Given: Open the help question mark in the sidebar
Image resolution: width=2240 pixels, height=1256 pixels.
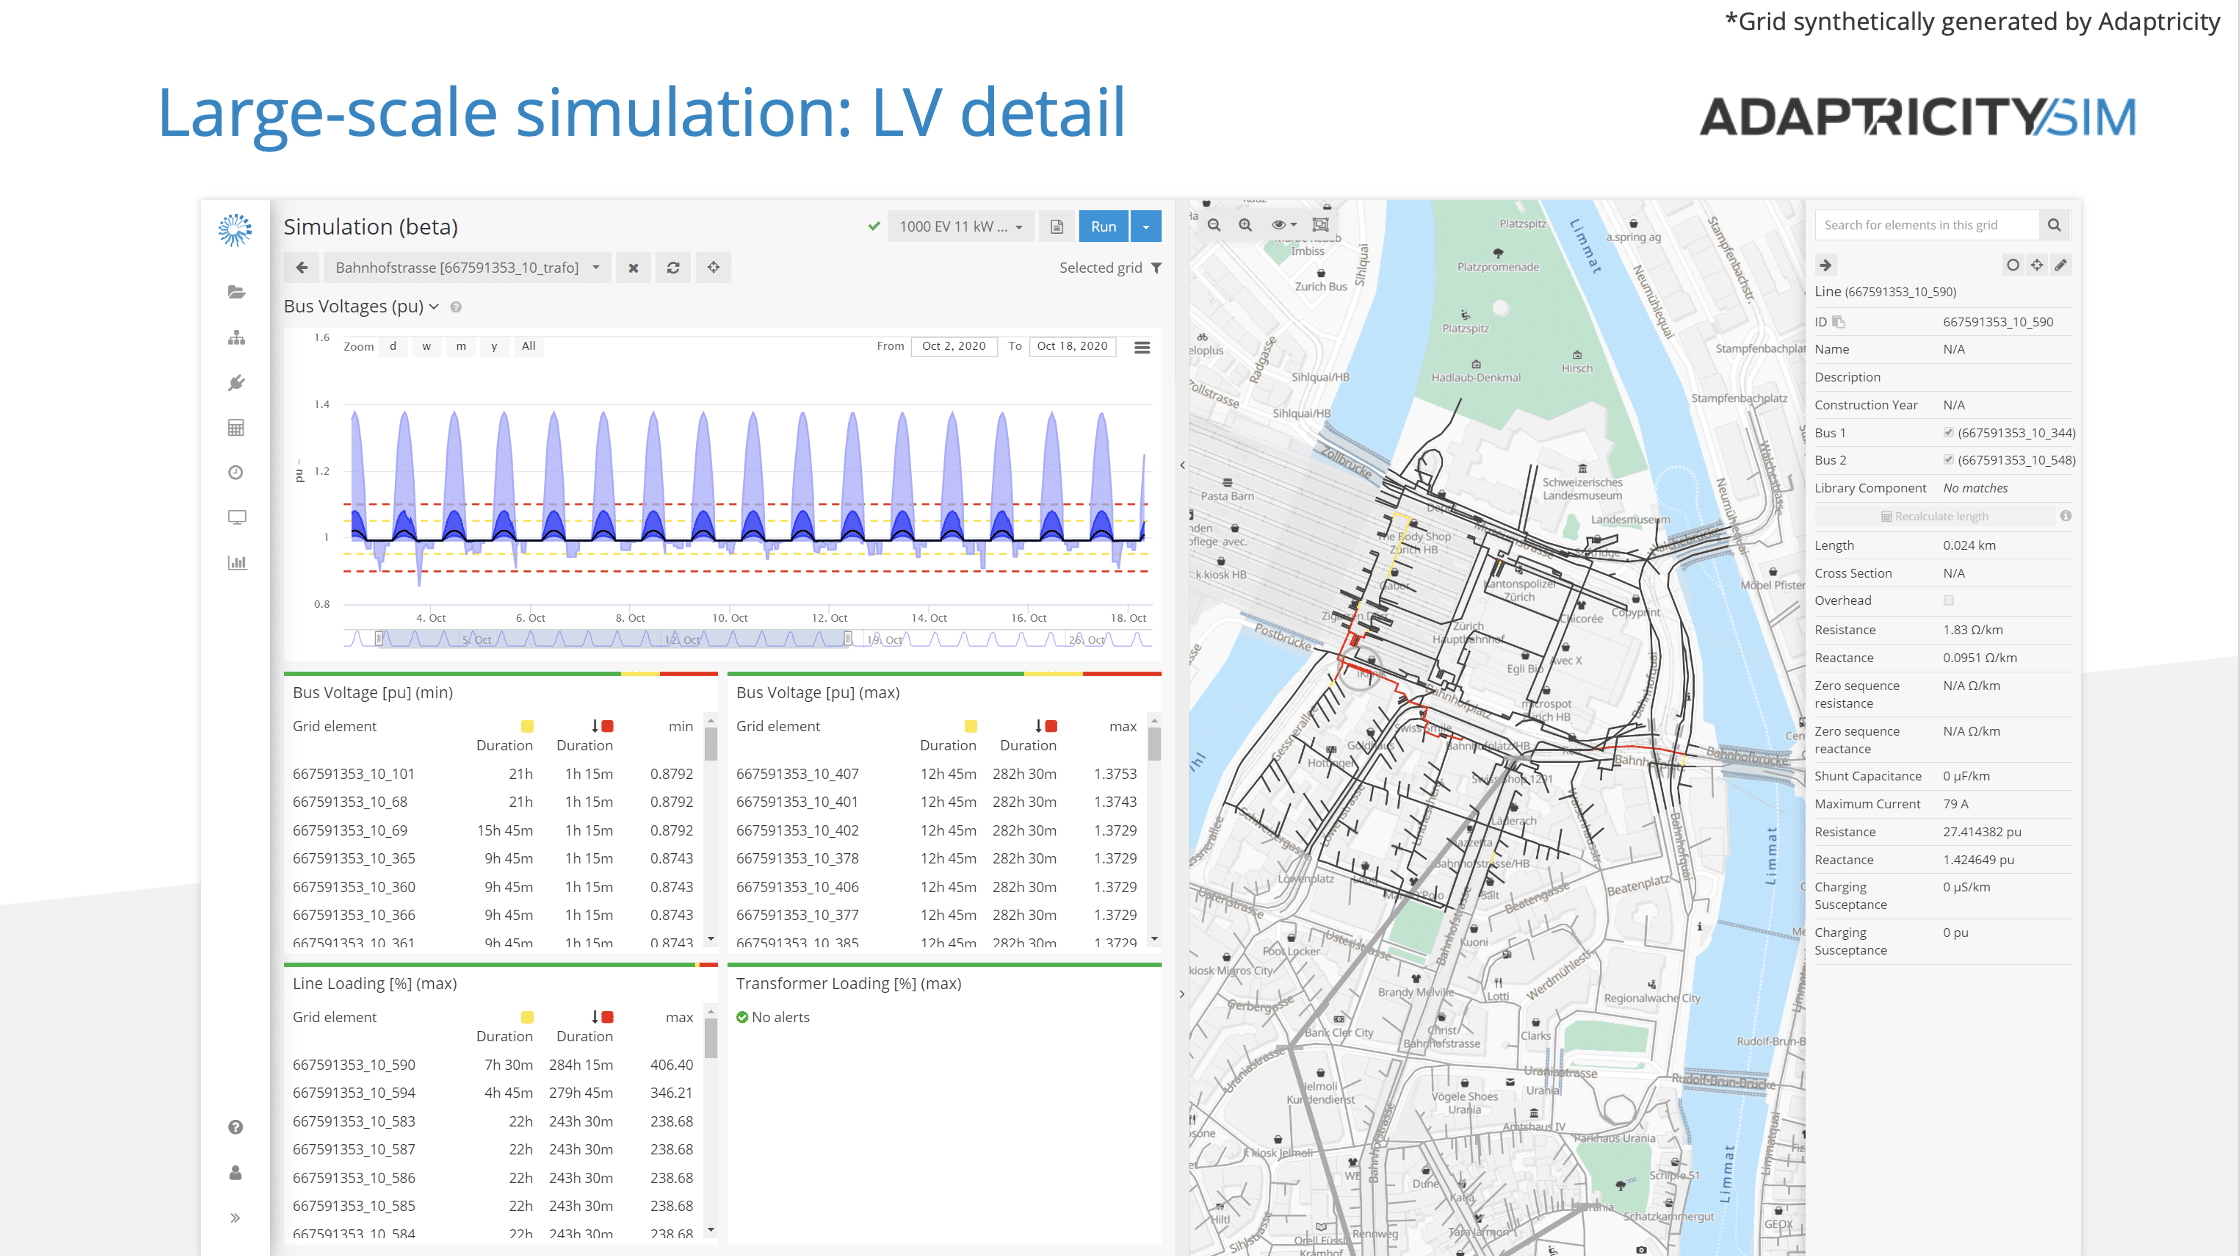Looking at the screenshot, I should [236, 1127].
